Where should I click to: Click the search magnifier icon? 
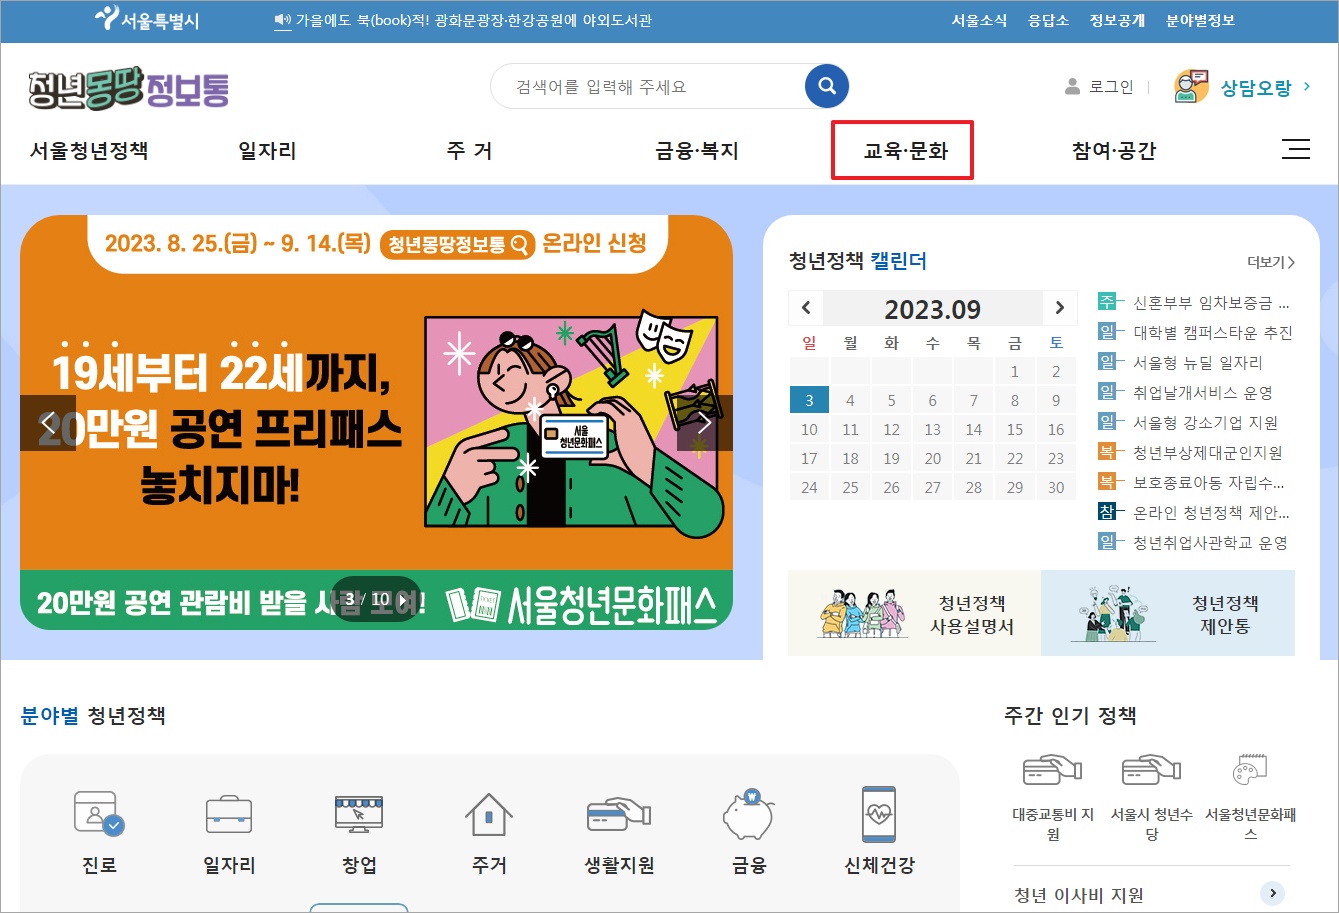click(826, 86)
